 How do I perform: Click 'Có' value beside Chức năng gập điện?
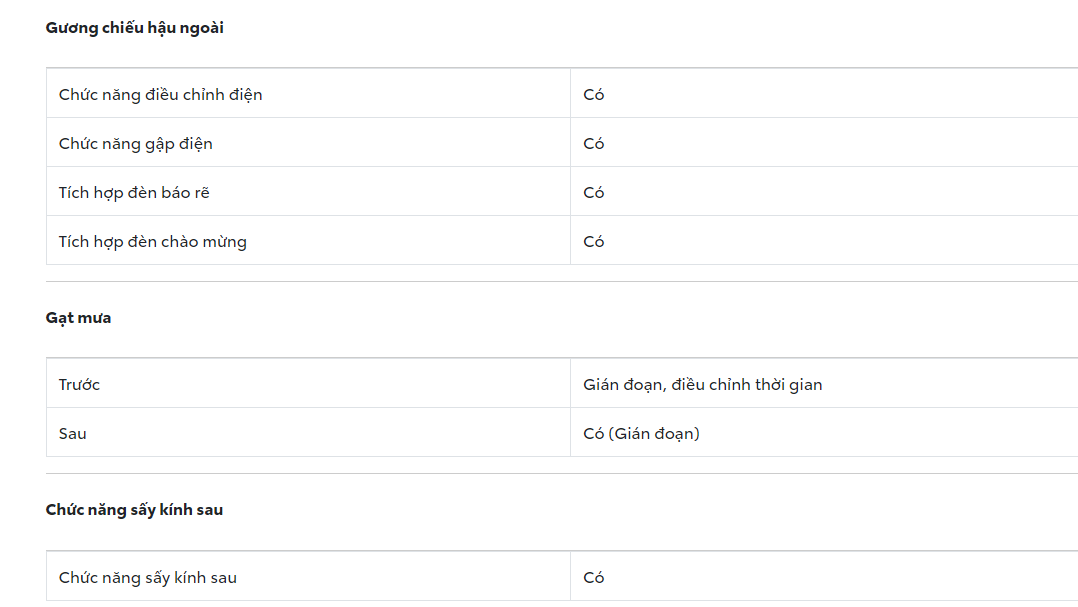(594, 144)
